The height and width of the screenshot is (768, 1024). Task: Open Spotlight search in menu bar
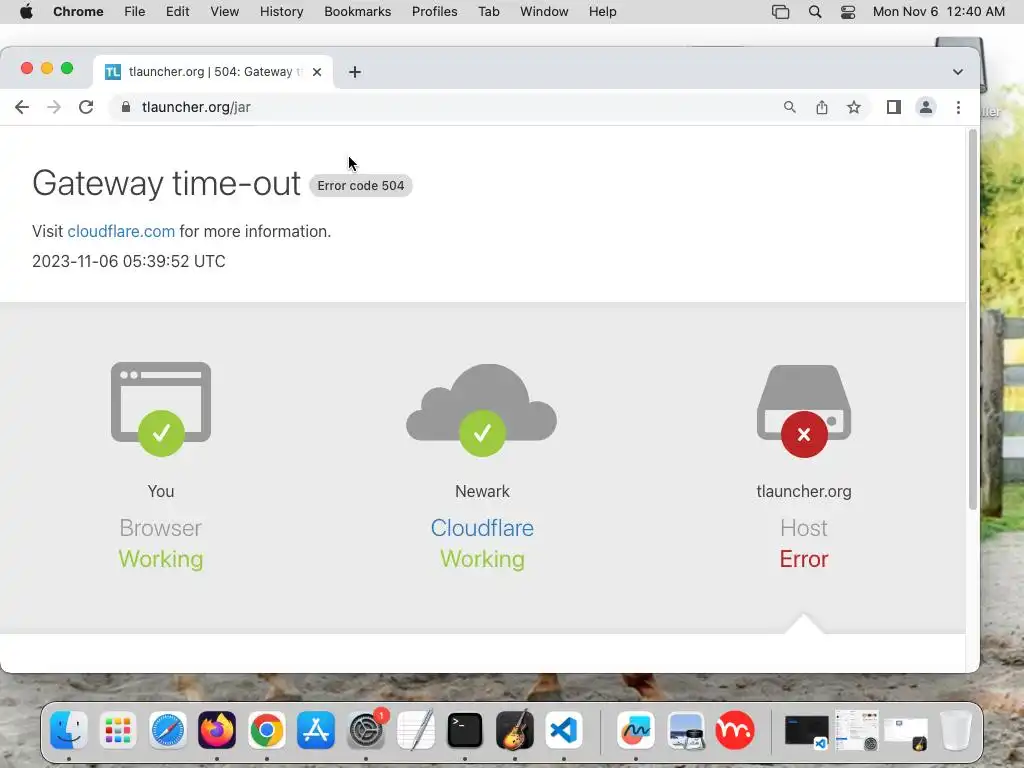coord(814,12)
